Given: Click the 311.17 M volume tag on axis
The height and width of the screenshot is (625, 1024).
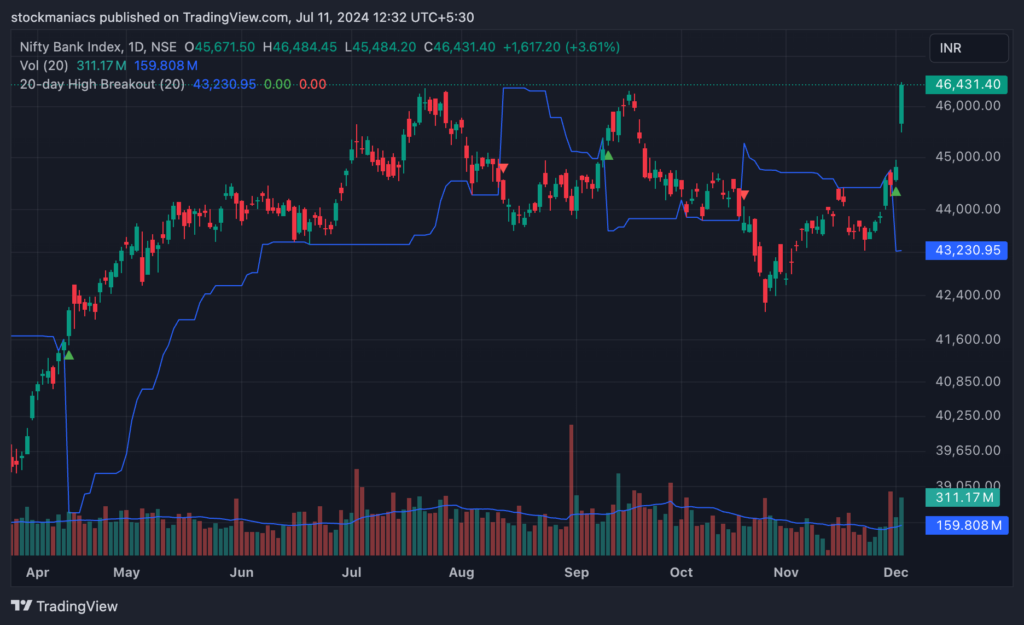Looking at the screenshot, I should [x=963, y=498].
